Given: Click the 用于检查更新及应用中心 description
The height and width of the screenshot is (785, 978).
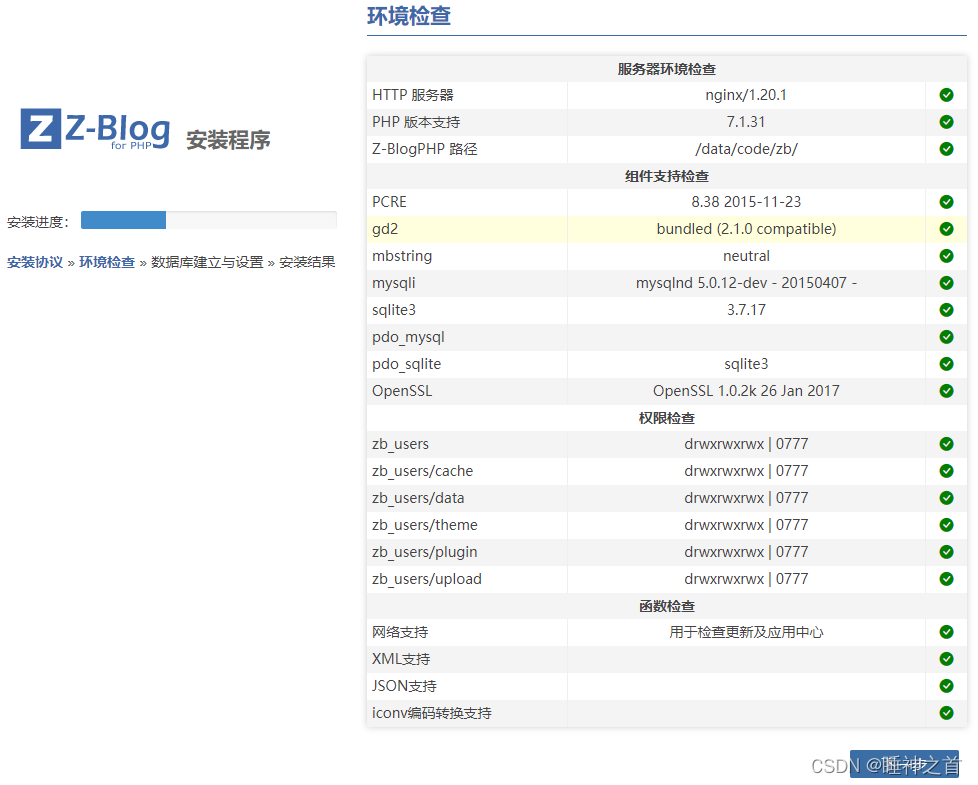Looking at the screenshot, I should pyautogui.click(x=746, y=632).
